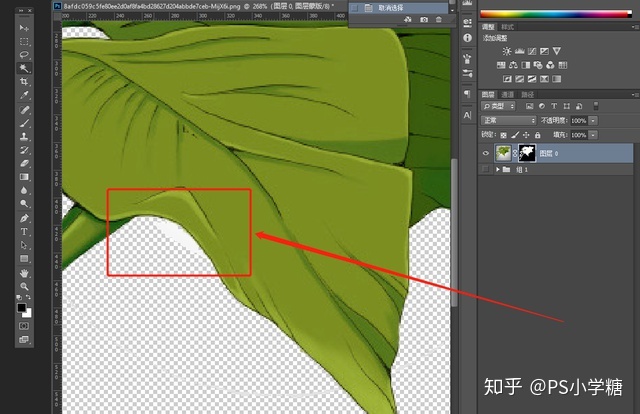Add a Levels adjustment layer

pos(519,51)
